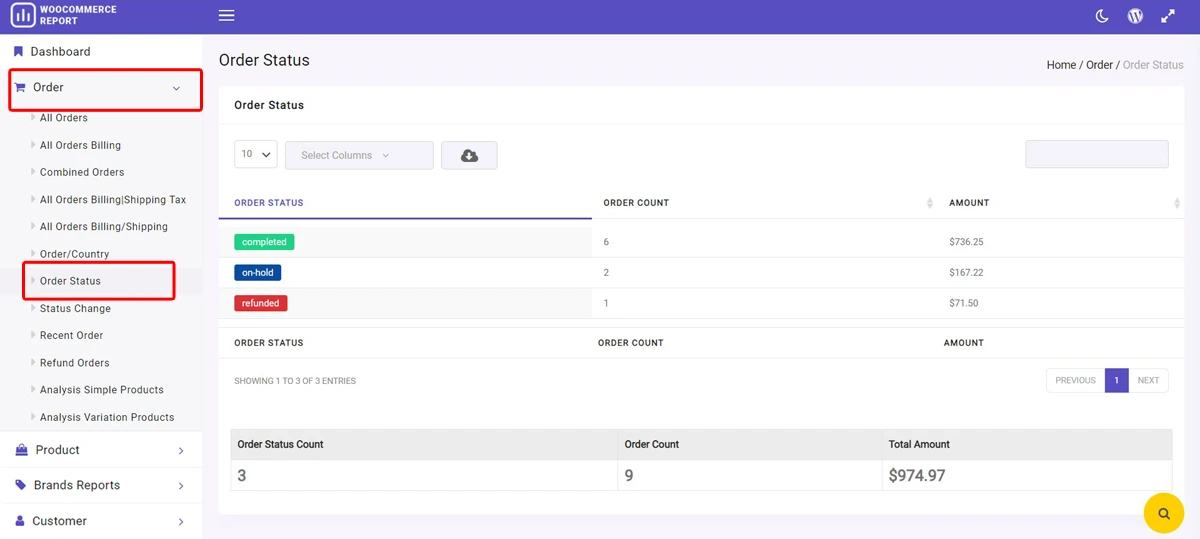Expand the Product menu section
This screenshot has height=539, width=1200.
[x=101, y=450]
